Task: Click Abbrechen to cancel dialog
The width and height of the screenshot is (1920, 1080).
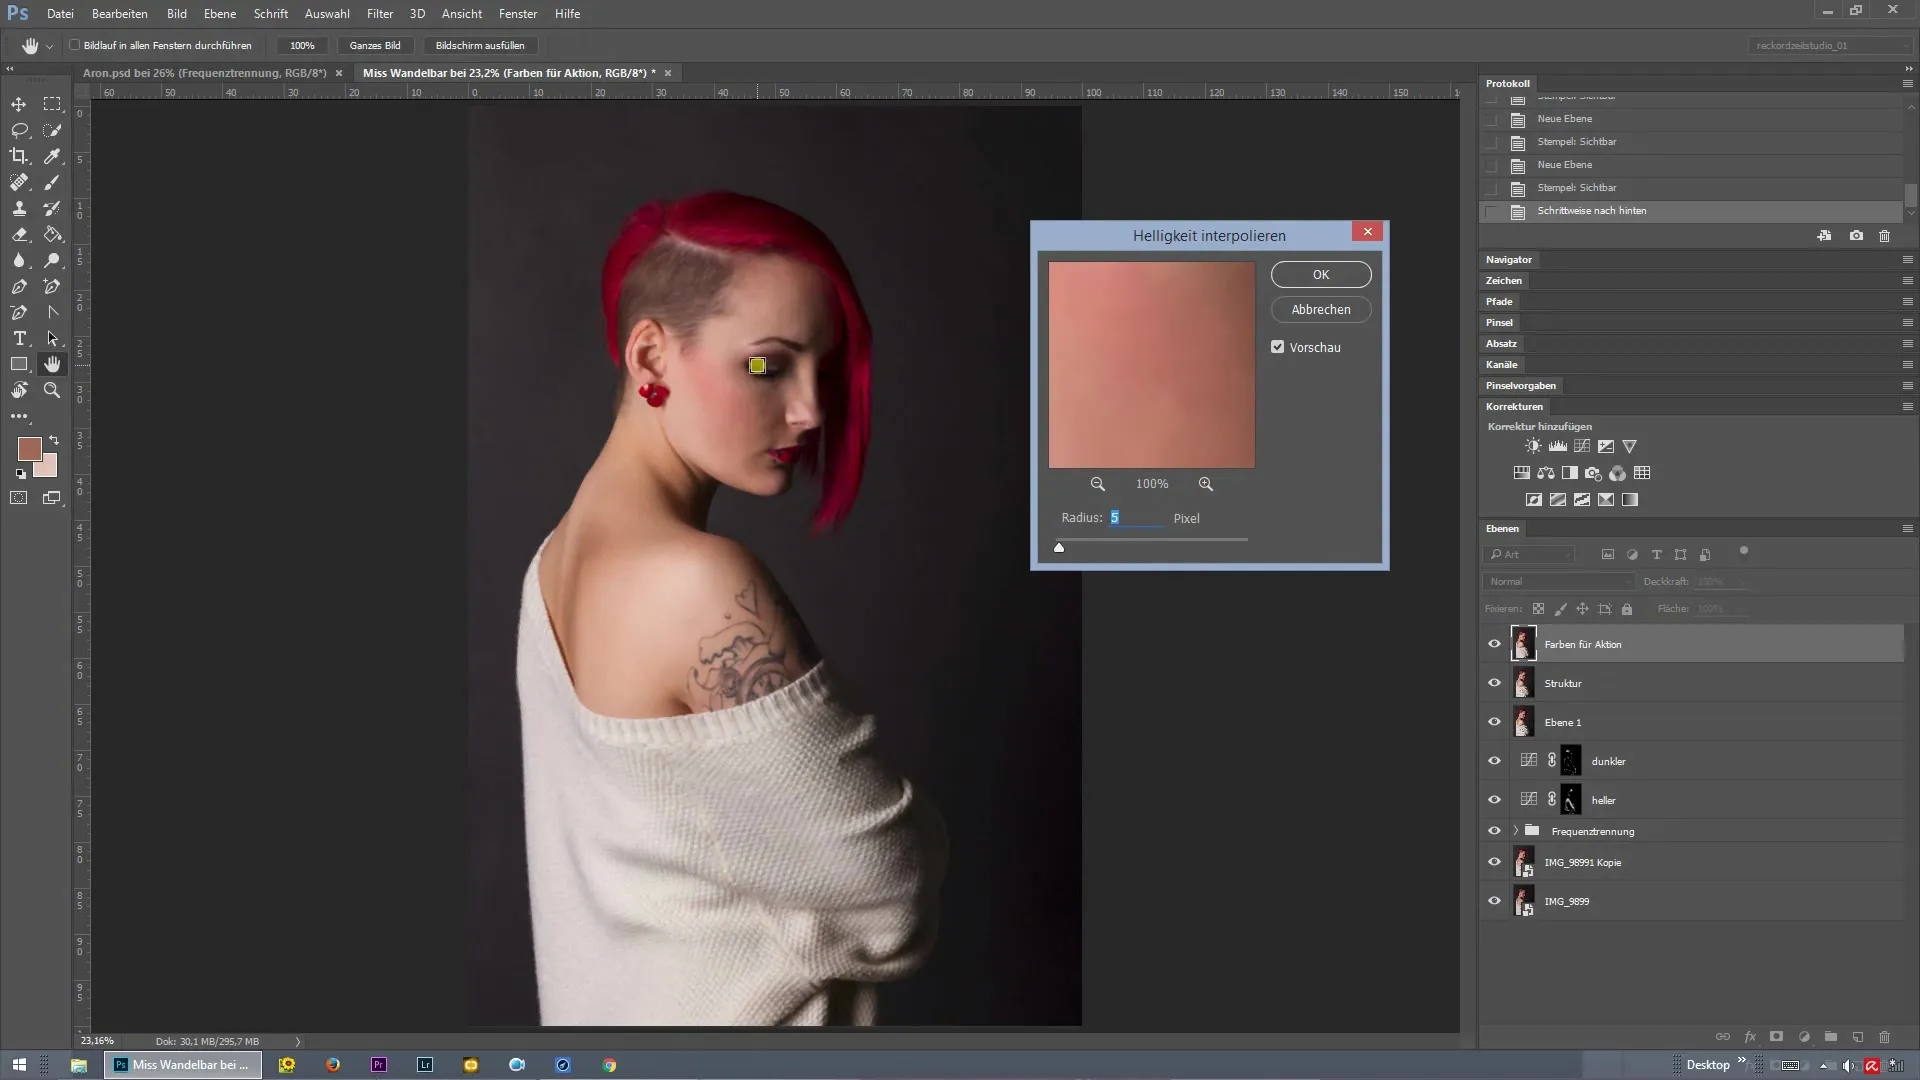Action: coord(1321,310)
